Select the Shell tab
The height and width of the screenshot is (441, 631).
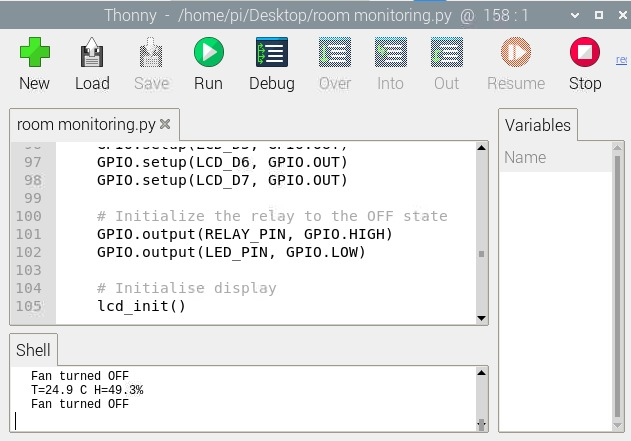tap(33, 350)
